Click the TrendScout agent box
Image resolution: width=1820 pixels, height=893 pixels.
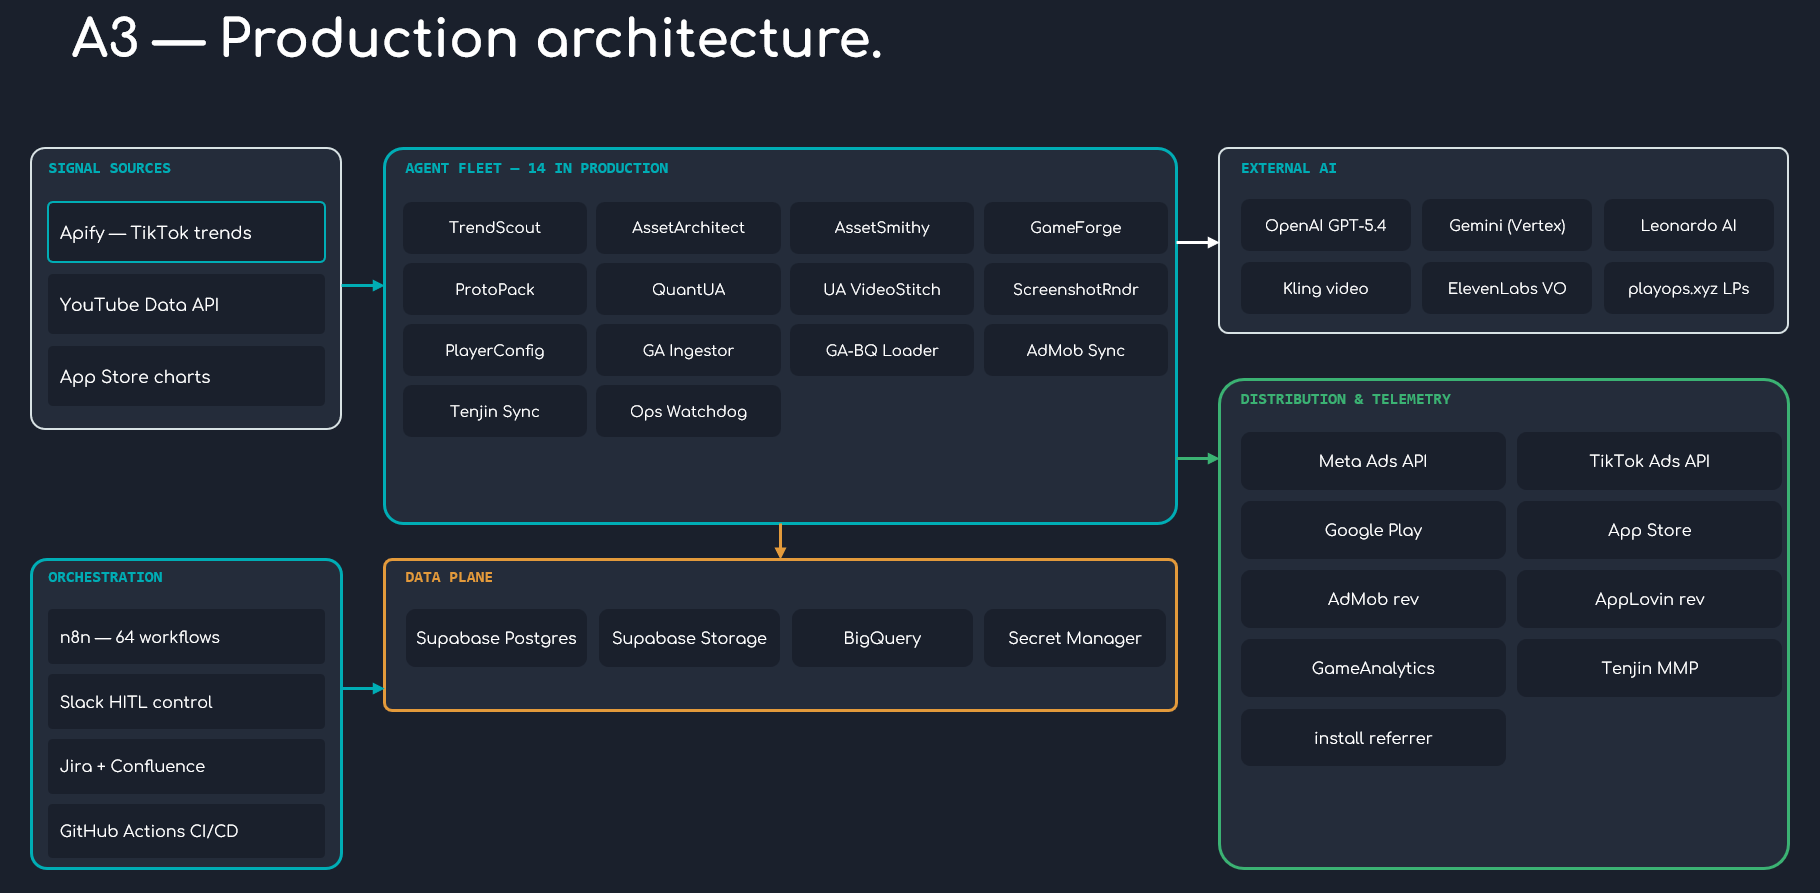click(x=495, y=228)
